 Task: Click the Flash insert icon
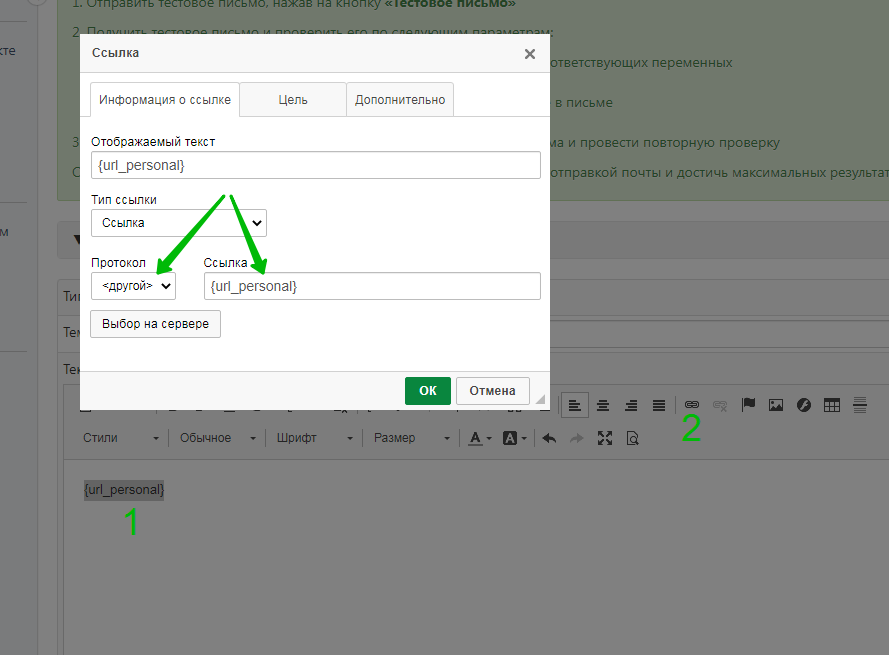pos(803,405)
